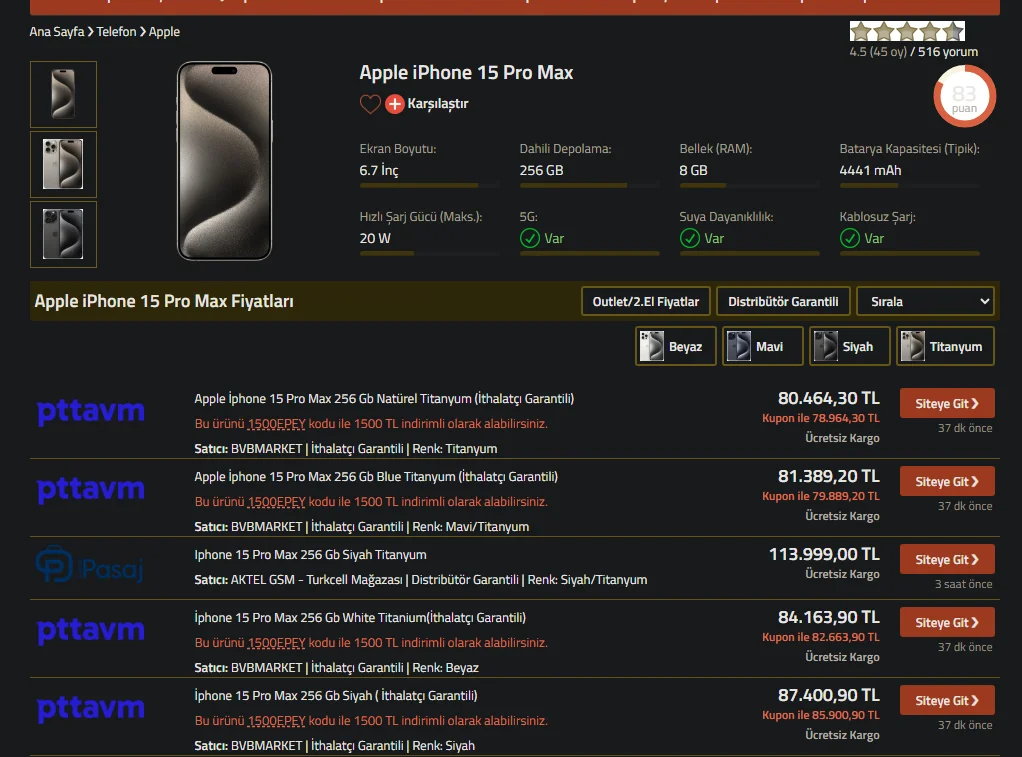Click Siteye Git for 80.464,30 TL offer
The width and height of the screenshot is (1022, 757).
(x=947, y=404)
